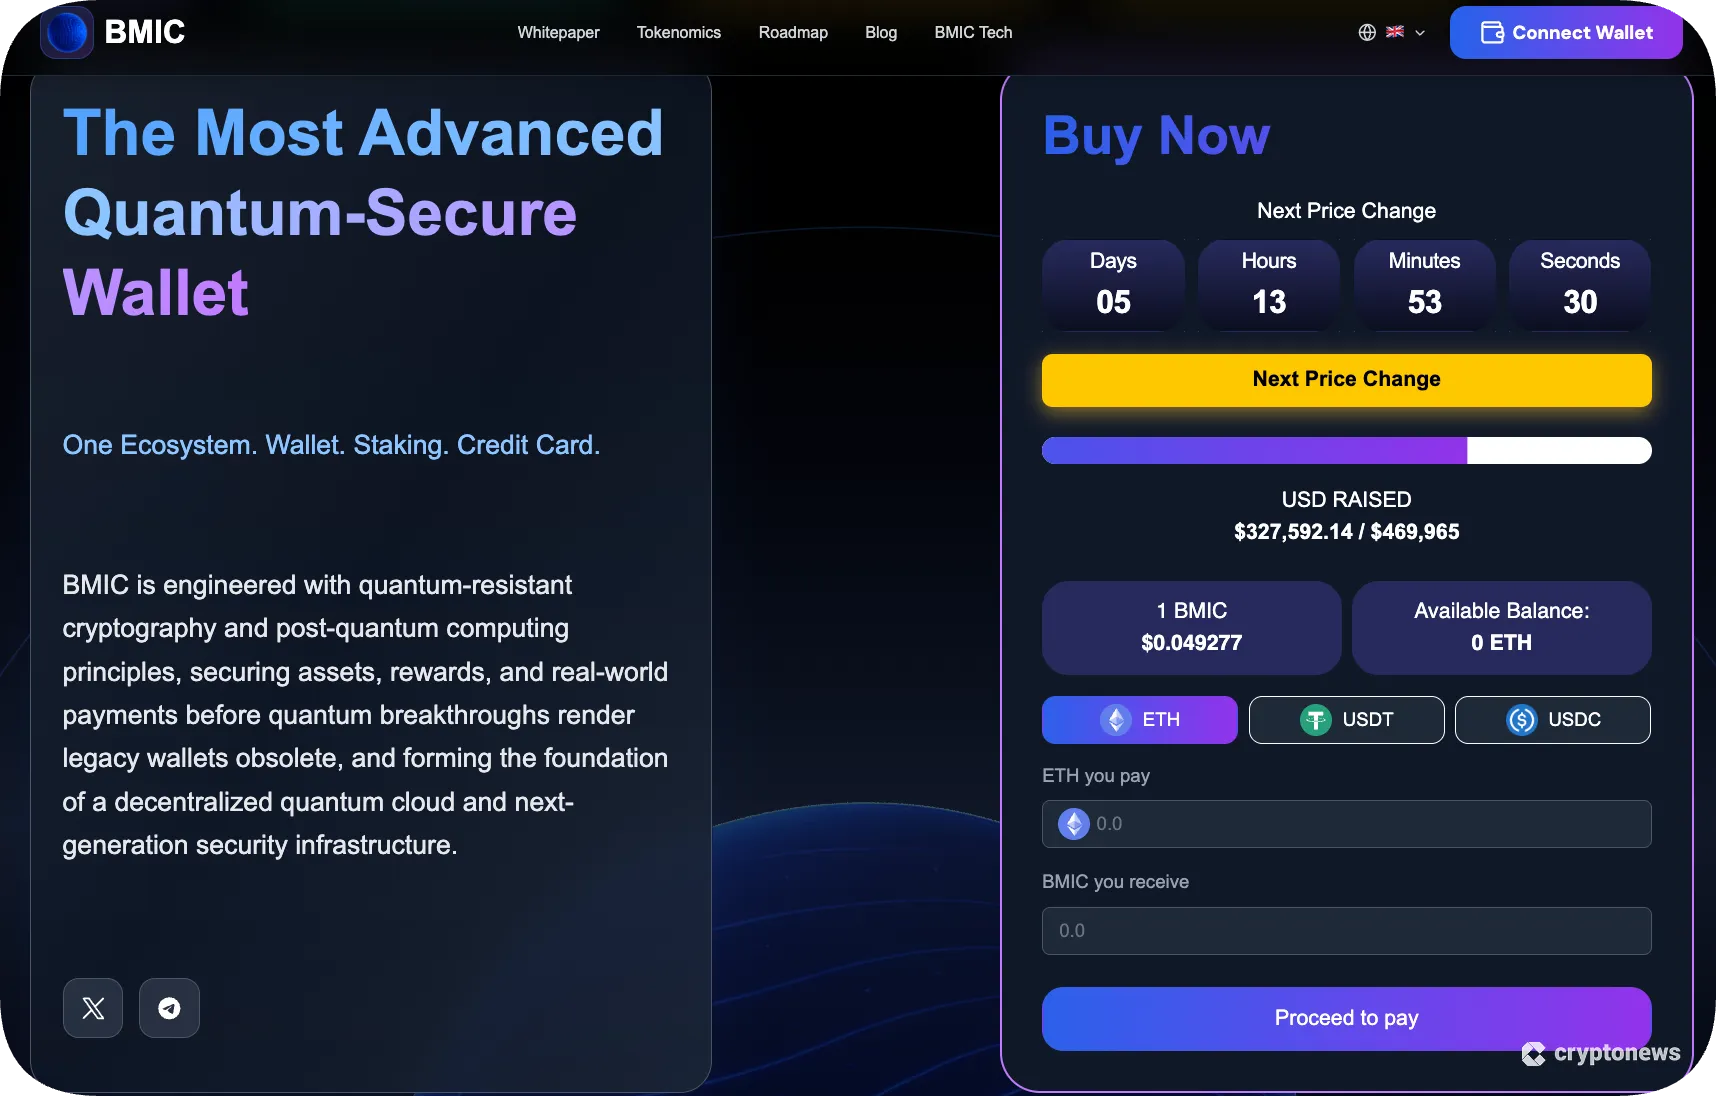The image size is (1716, 1096).
Task: Open the Roadmap menu item
Action: 793,32
